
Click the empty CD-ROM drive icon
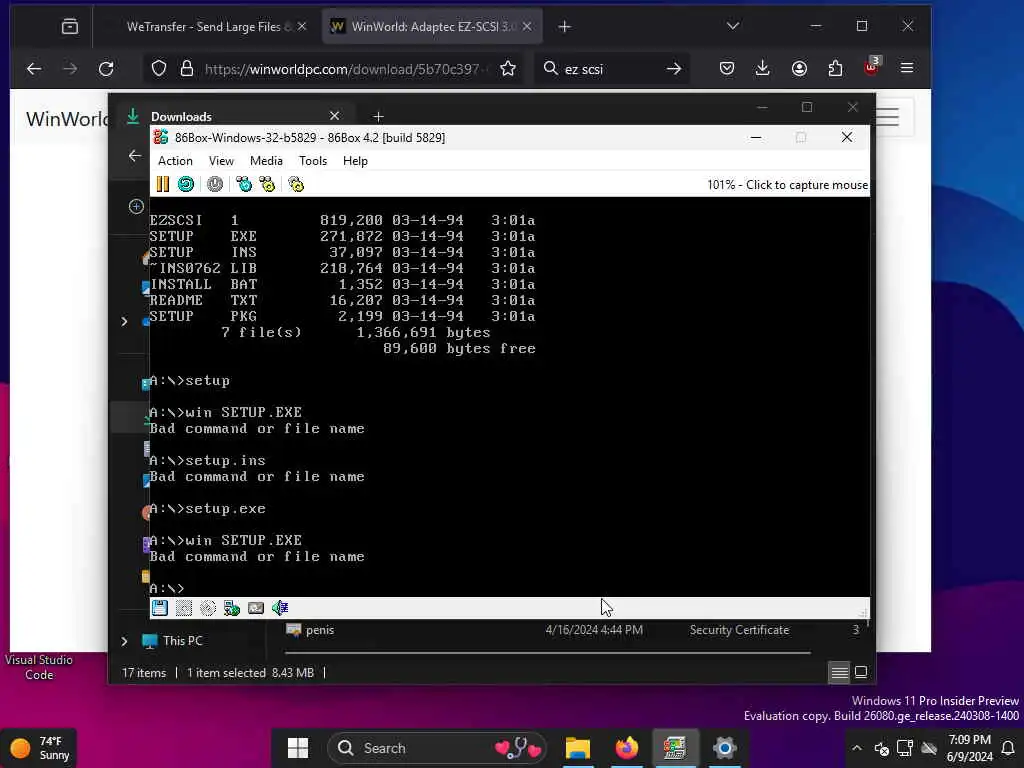(208, 608)
